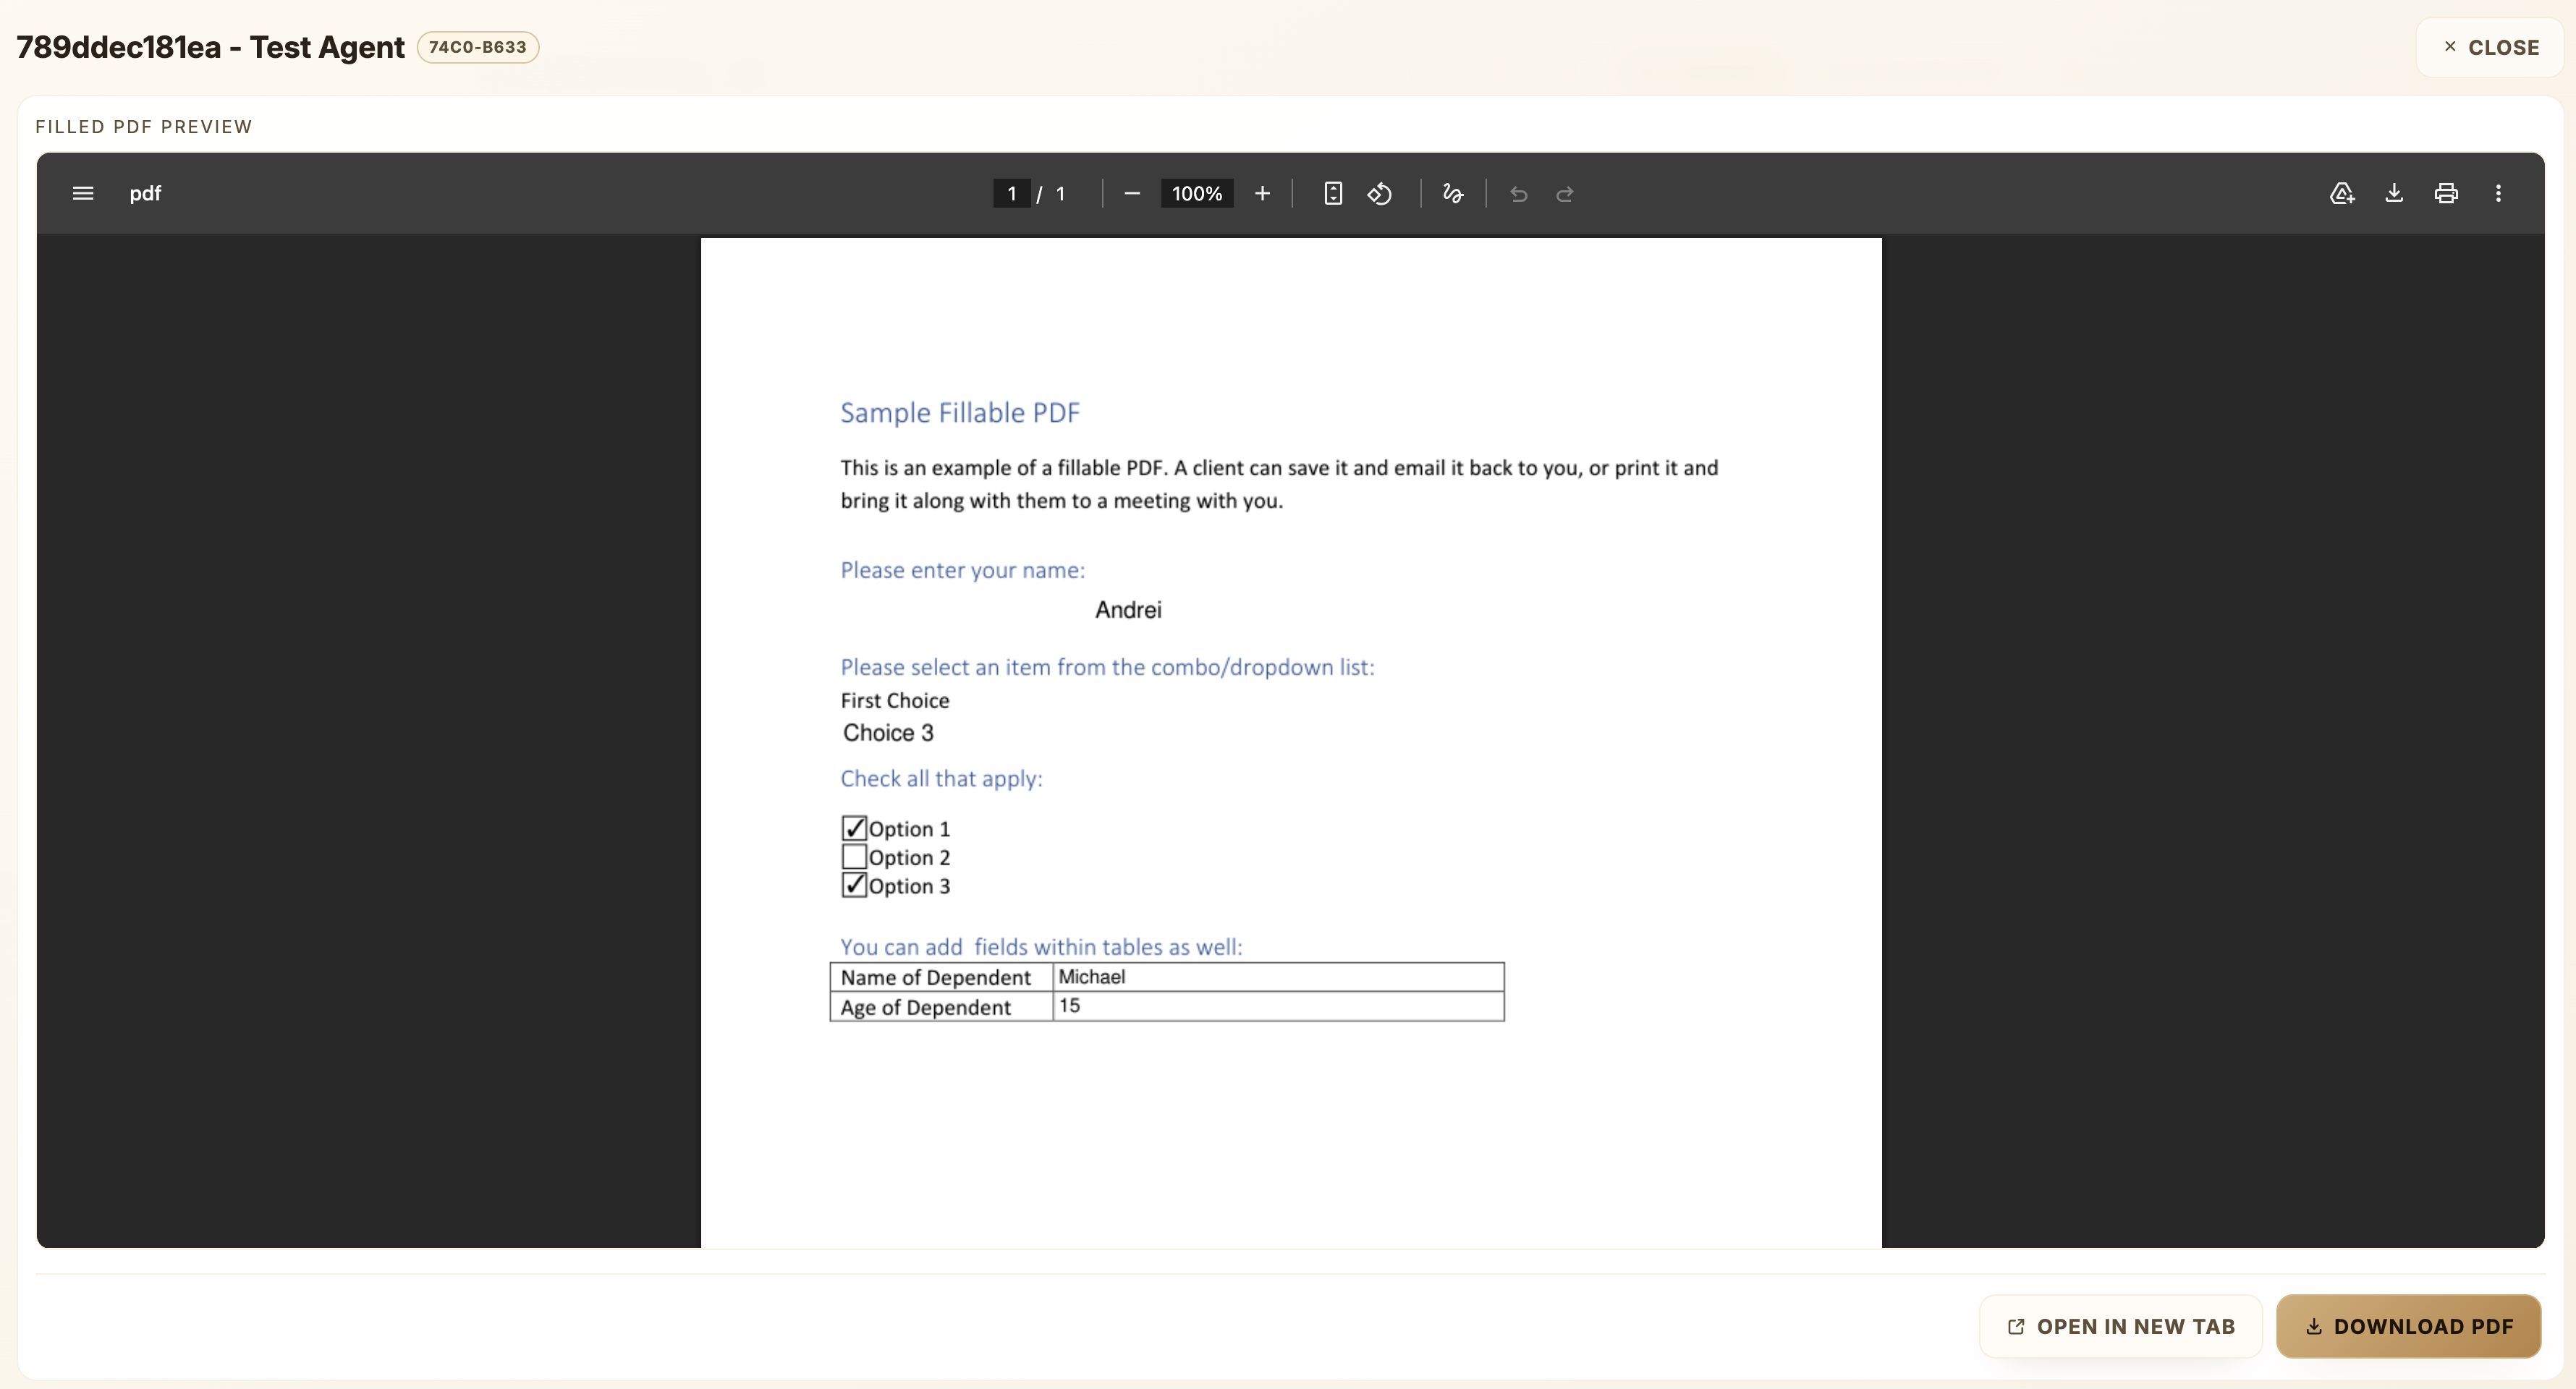Viewport: 2576px width, 1389px height.
Task: Click the Download PDF button
Action: 2408,1326
